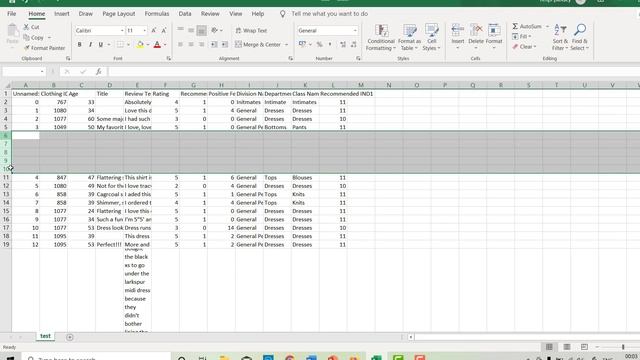Select Format Painter
640x360 pixels.
point(44,48)
